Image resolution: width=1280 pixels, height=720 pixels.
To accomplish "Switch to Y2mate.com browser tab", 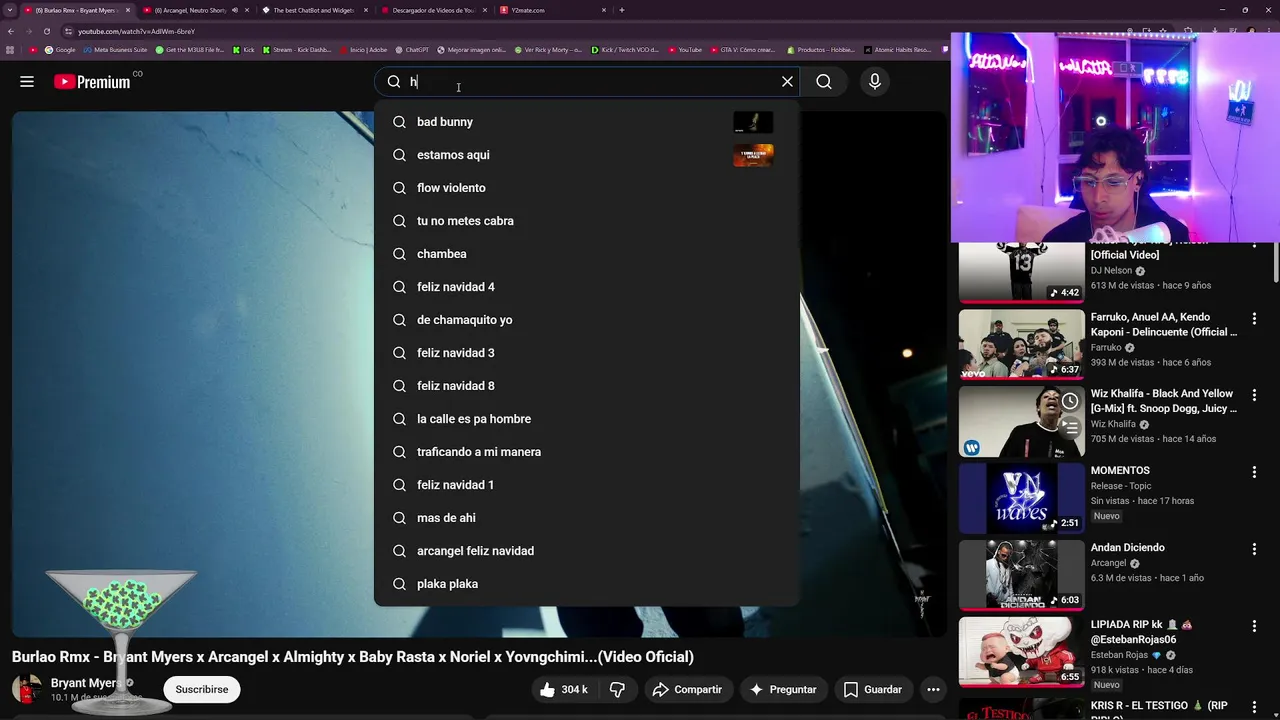I will pyautogui.click(x=553, y=10).
